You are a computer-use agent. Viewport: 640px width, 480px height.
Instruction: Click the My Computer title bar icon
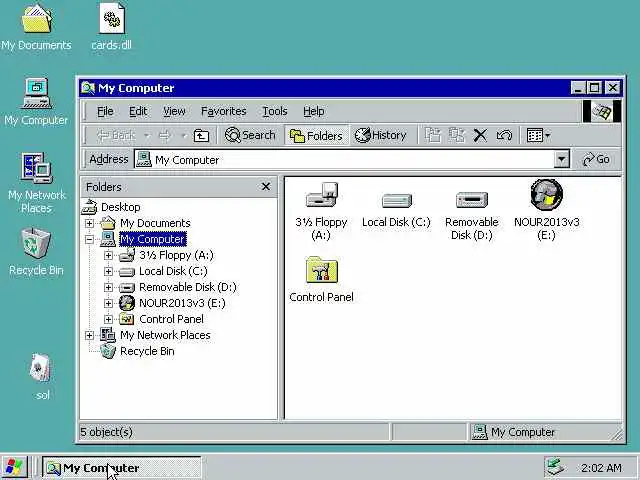(x=88, y=88)
